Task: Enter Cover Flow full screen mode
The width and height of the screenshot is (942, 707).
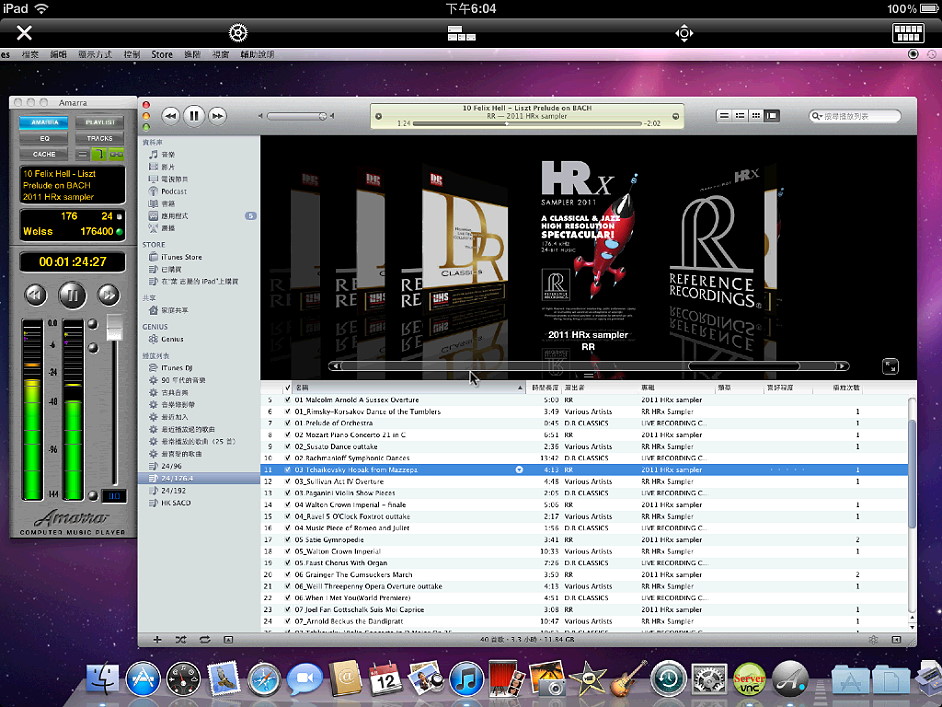Action: 890,366
